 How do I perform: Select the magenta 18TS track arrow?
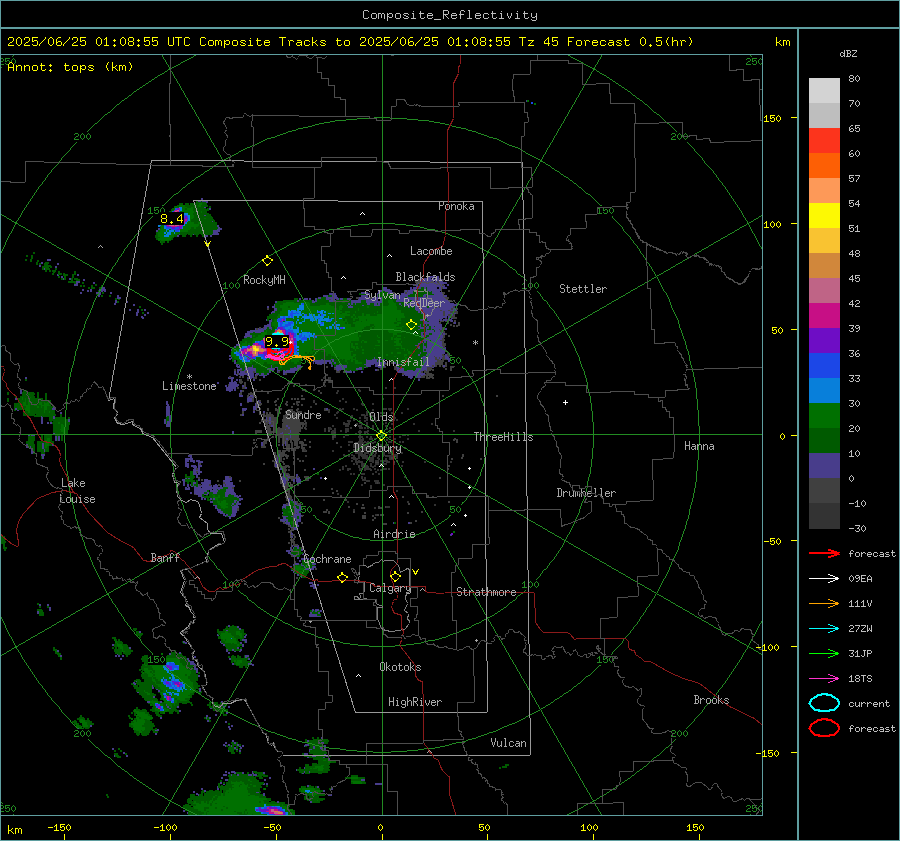[824, 679]
